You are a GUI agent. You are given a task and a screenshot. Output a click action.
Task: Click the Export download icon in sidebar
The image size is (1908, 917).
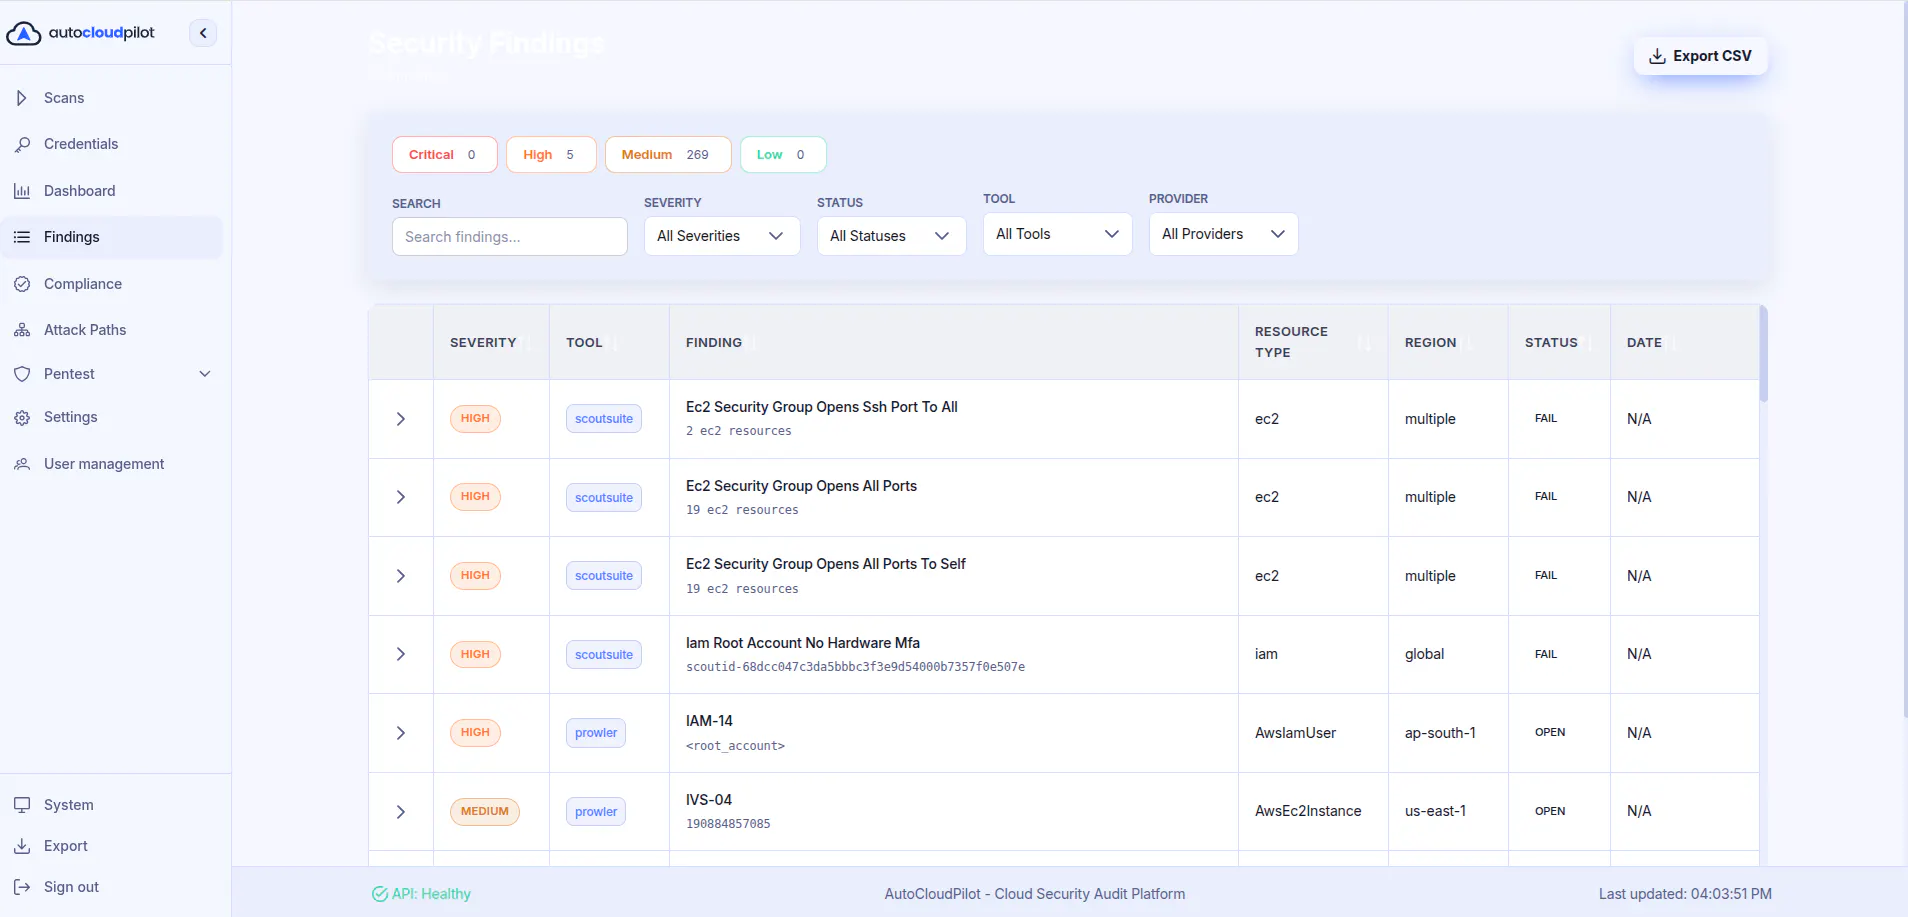(22, 846)
